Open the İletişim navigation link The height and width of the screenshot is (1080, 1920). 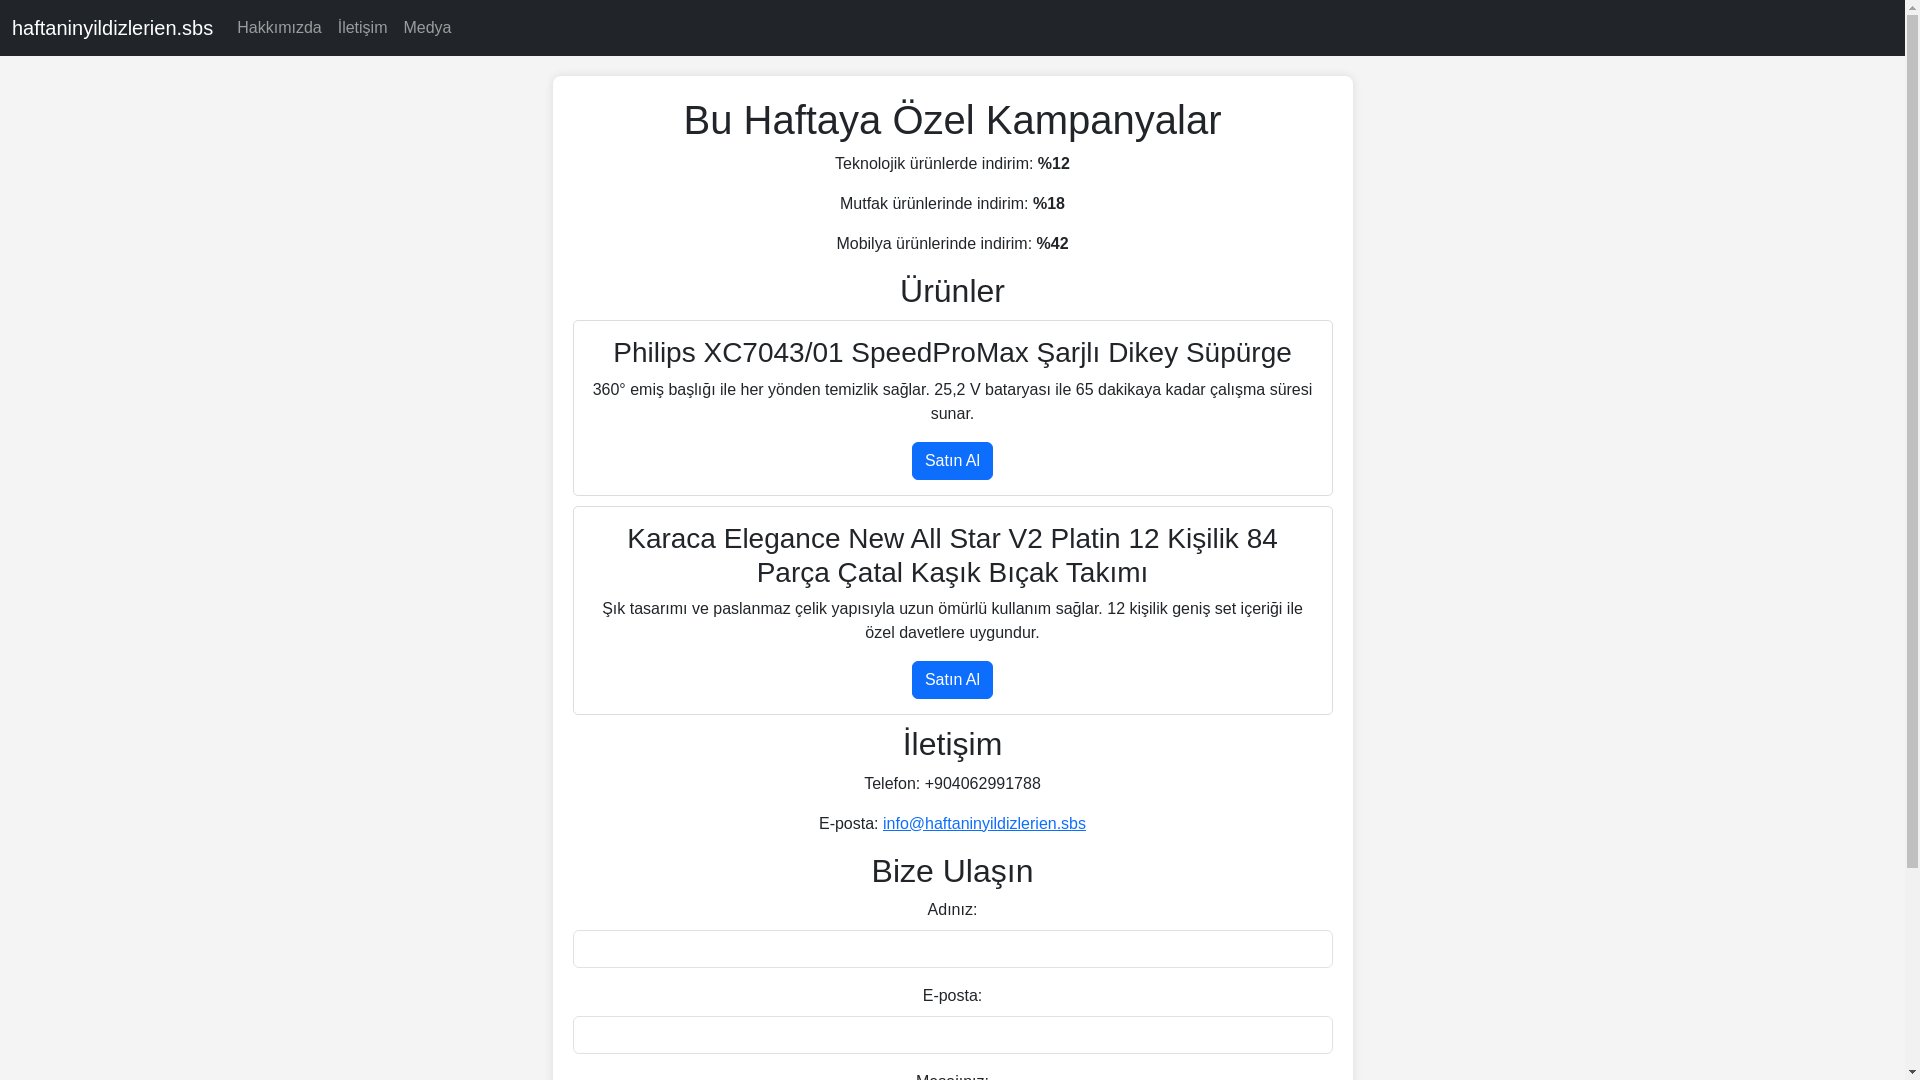pyautogui.click(x=362, y=28)
